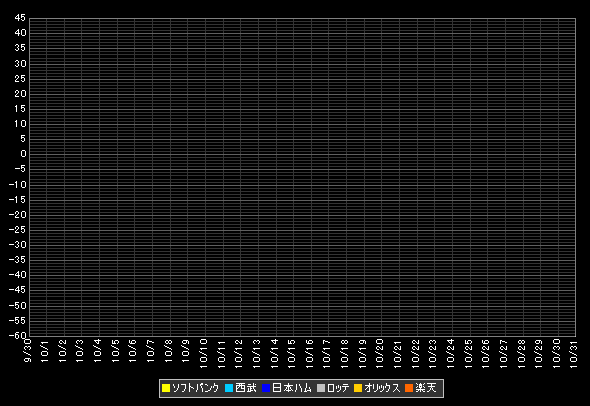Select the 日本ハム legend label
Screen dimensions: 590x406
tap(292, 388)
